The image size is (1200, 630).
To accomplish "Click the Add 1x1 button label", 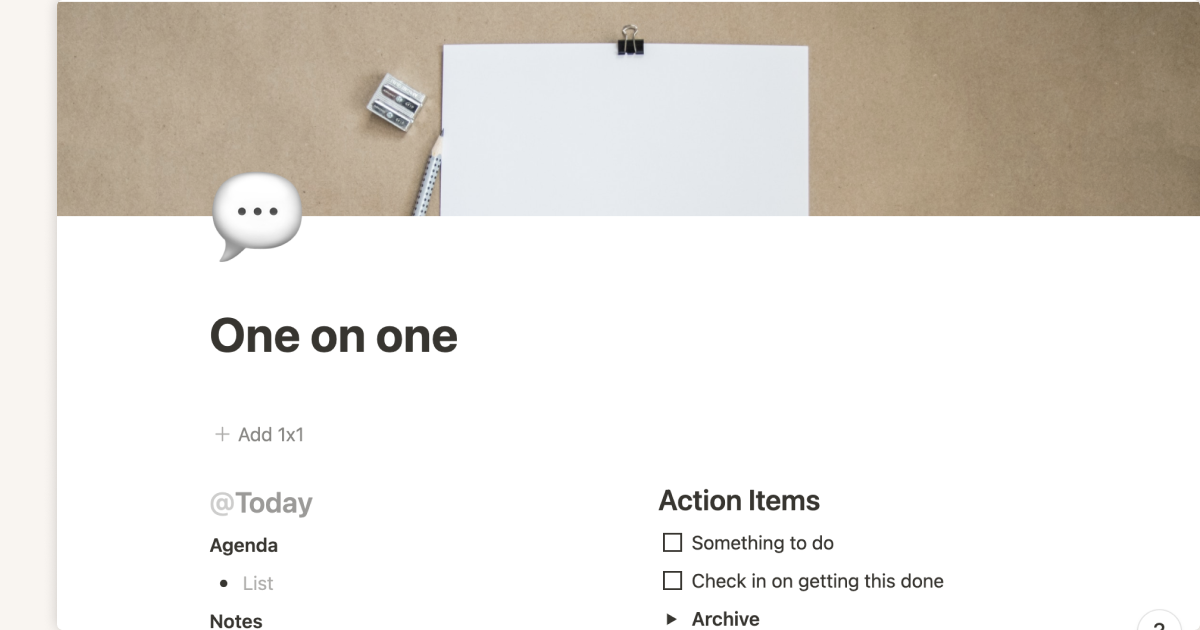I will pos(270,434).
